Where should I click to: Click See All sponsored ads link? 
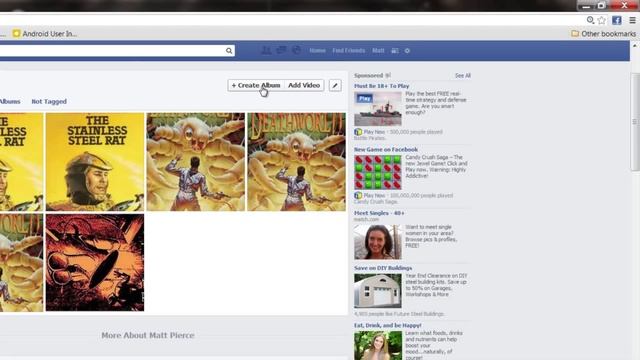[463, 76]
